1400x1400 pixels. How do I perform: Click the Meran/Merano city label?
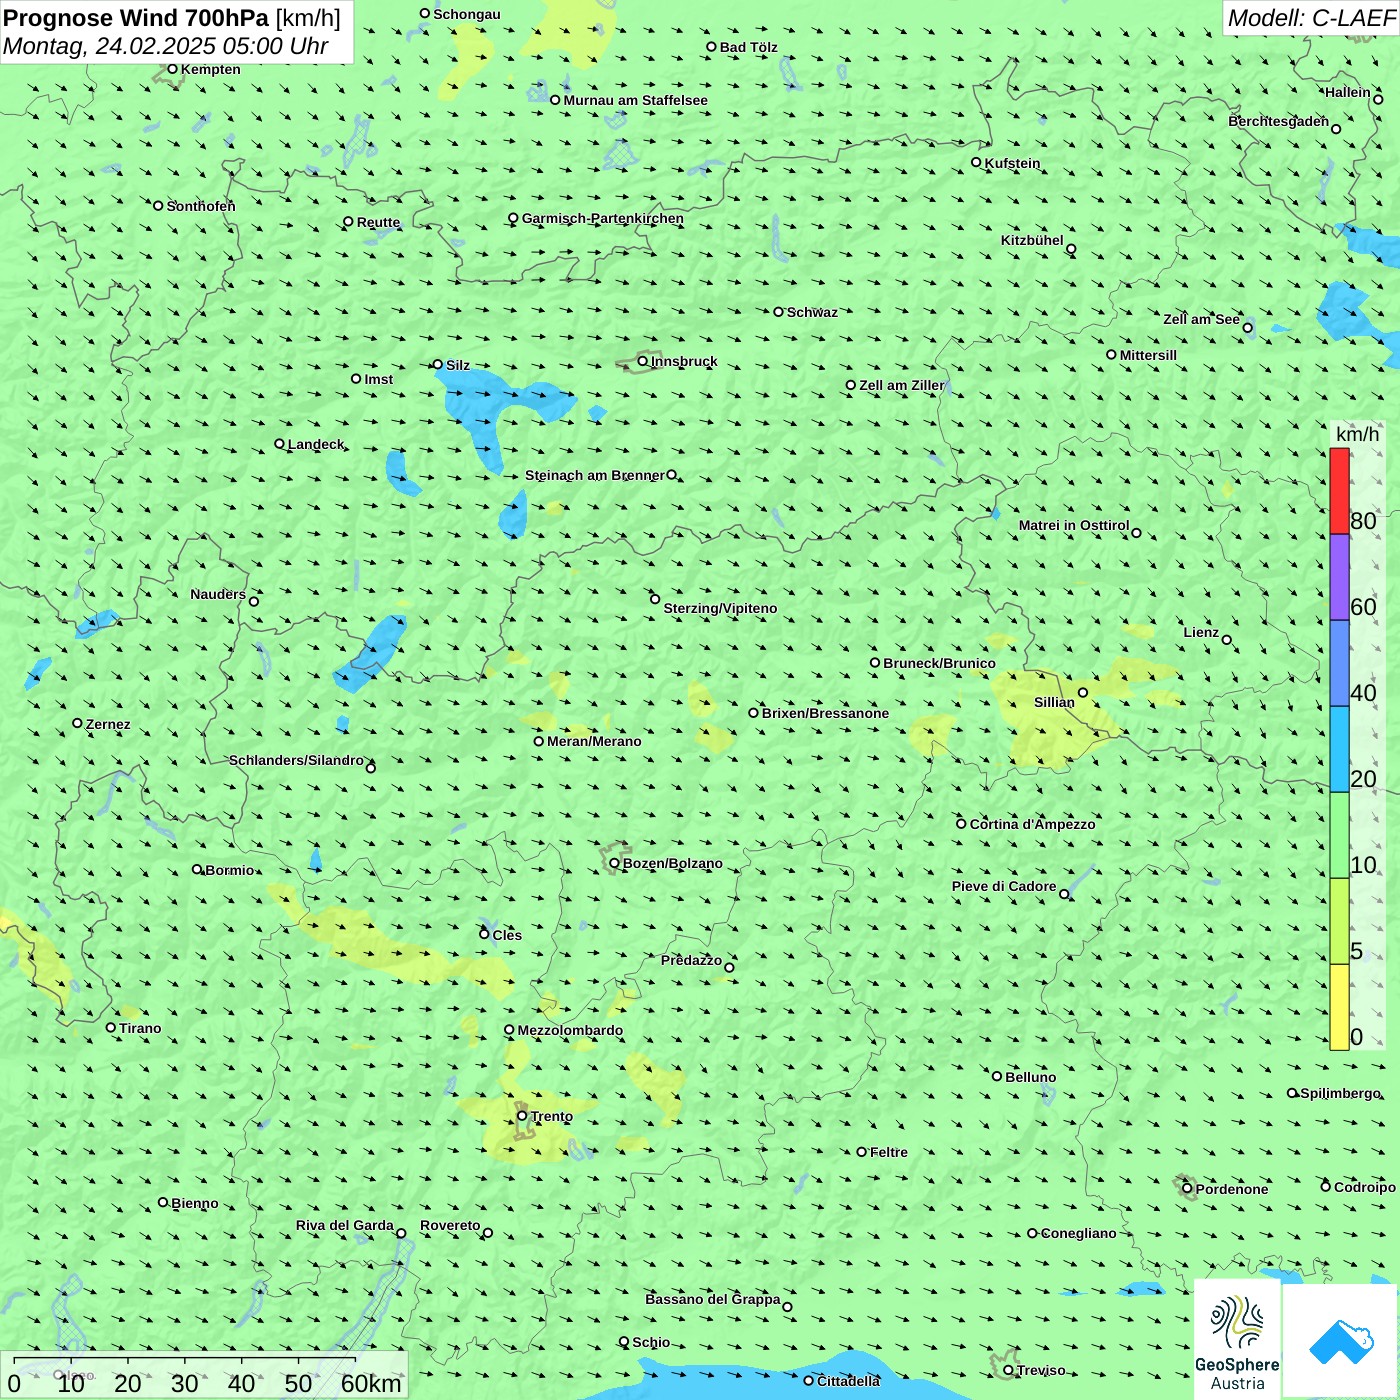click(x=594, y=741)
